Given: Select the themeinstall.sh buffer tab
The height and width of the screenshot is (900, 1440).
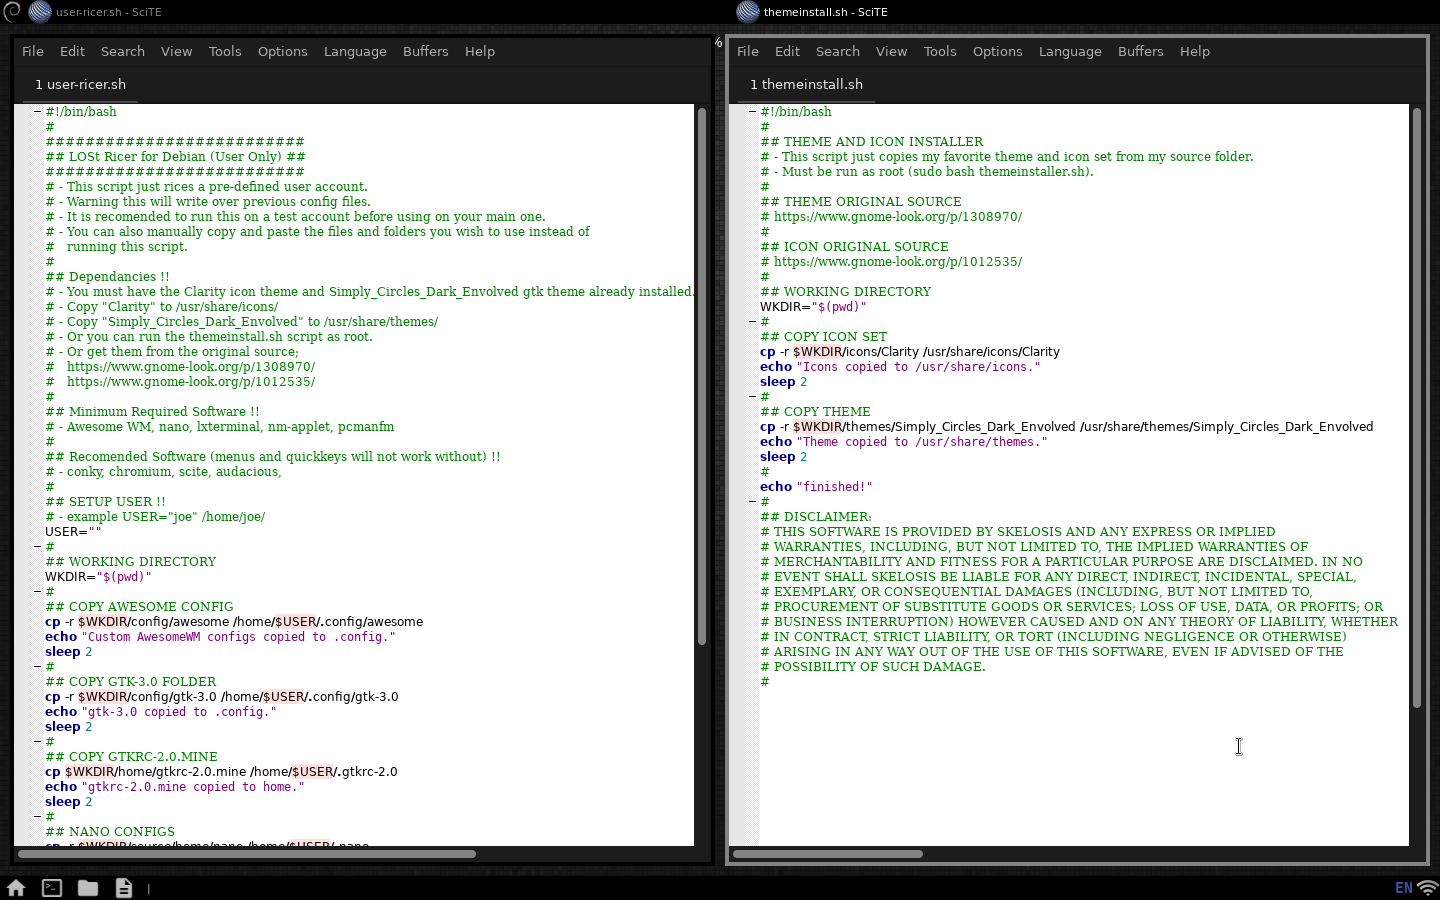Looking at the screenshot, I should pos(806,85).
